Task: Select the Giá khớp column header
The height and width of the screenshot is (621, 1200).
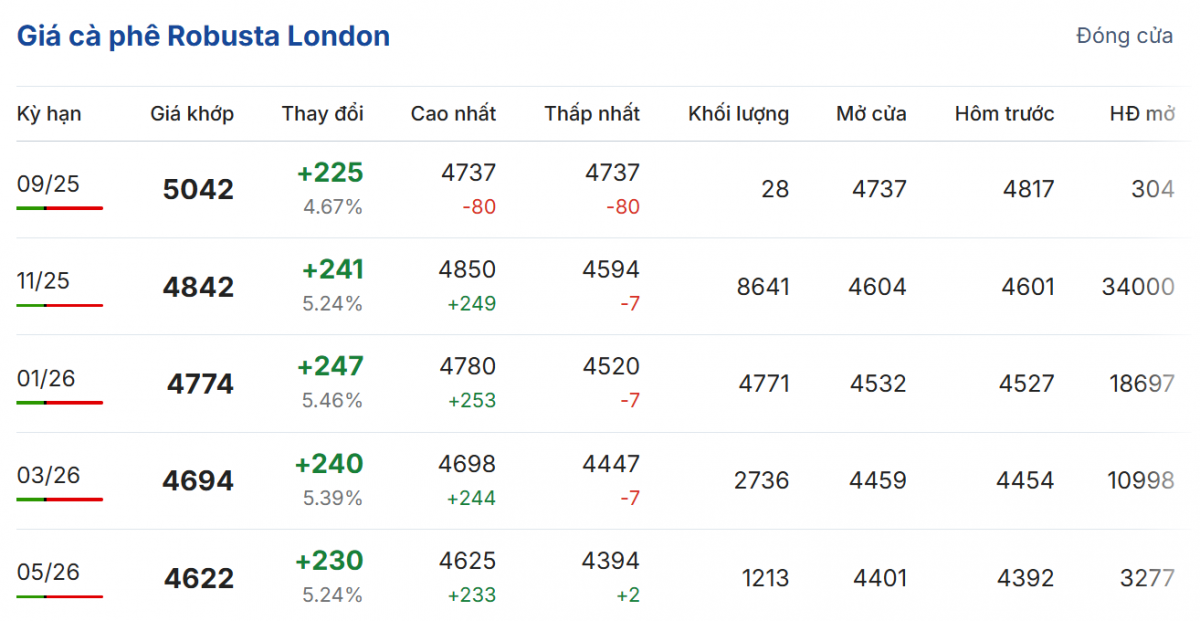Action: [192, 114]
